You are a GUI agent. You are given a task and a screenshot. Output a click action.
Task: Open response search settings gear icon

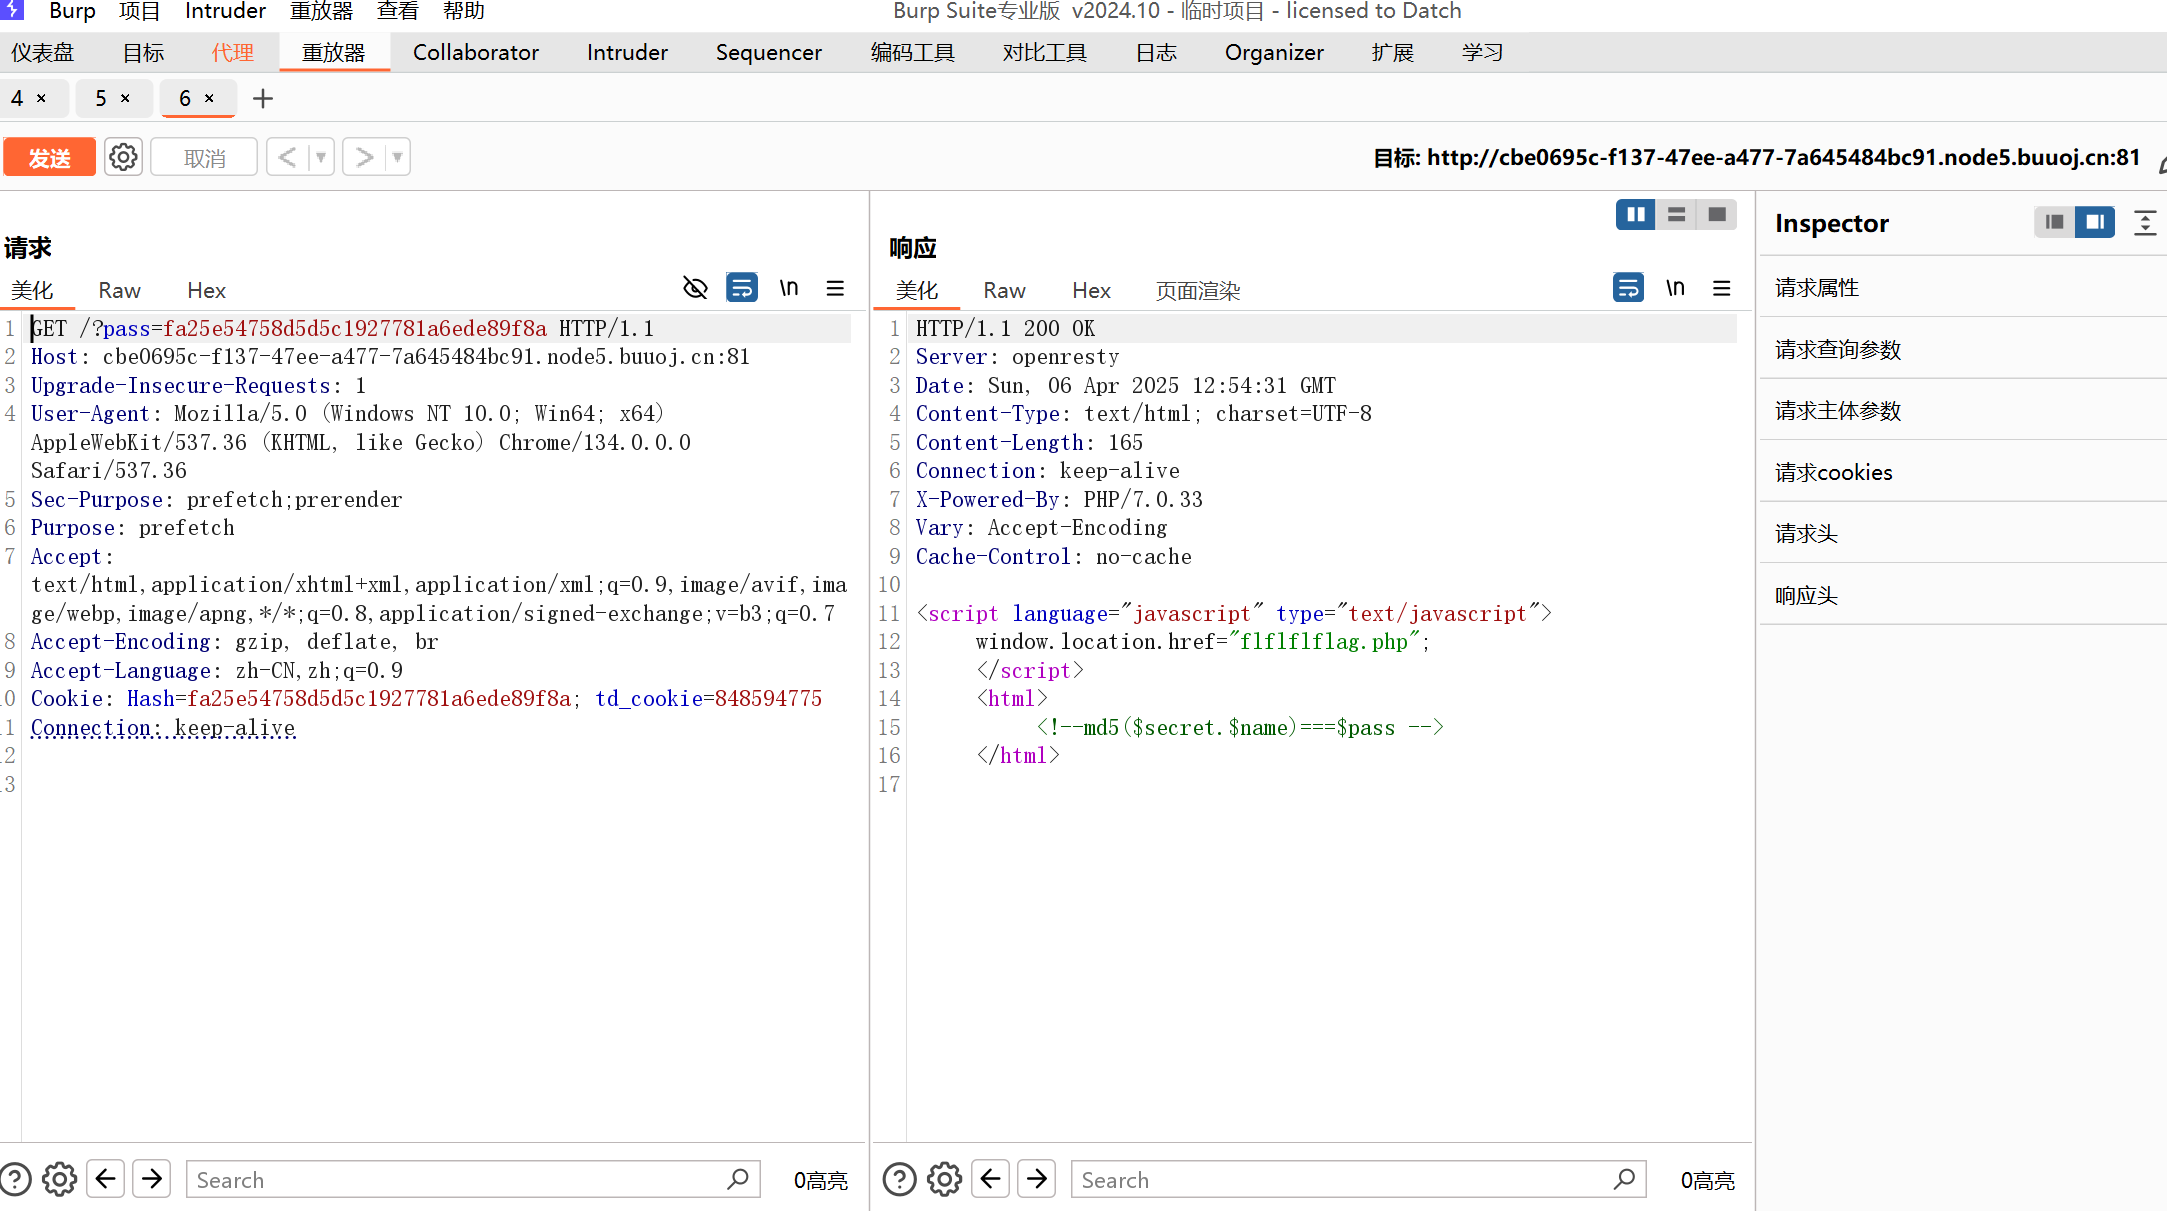[944, 1180]
